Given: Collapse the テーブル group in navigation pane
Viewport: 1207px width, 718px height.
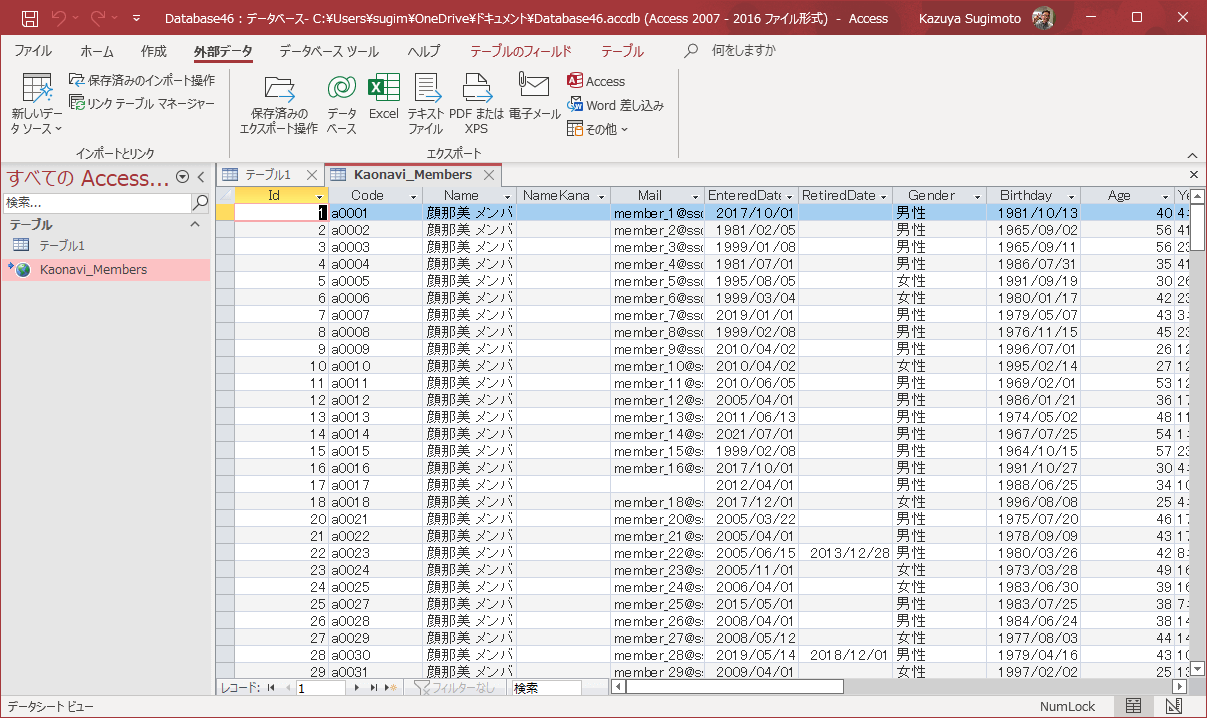Looking at the screenshot, I should [195, 225].
